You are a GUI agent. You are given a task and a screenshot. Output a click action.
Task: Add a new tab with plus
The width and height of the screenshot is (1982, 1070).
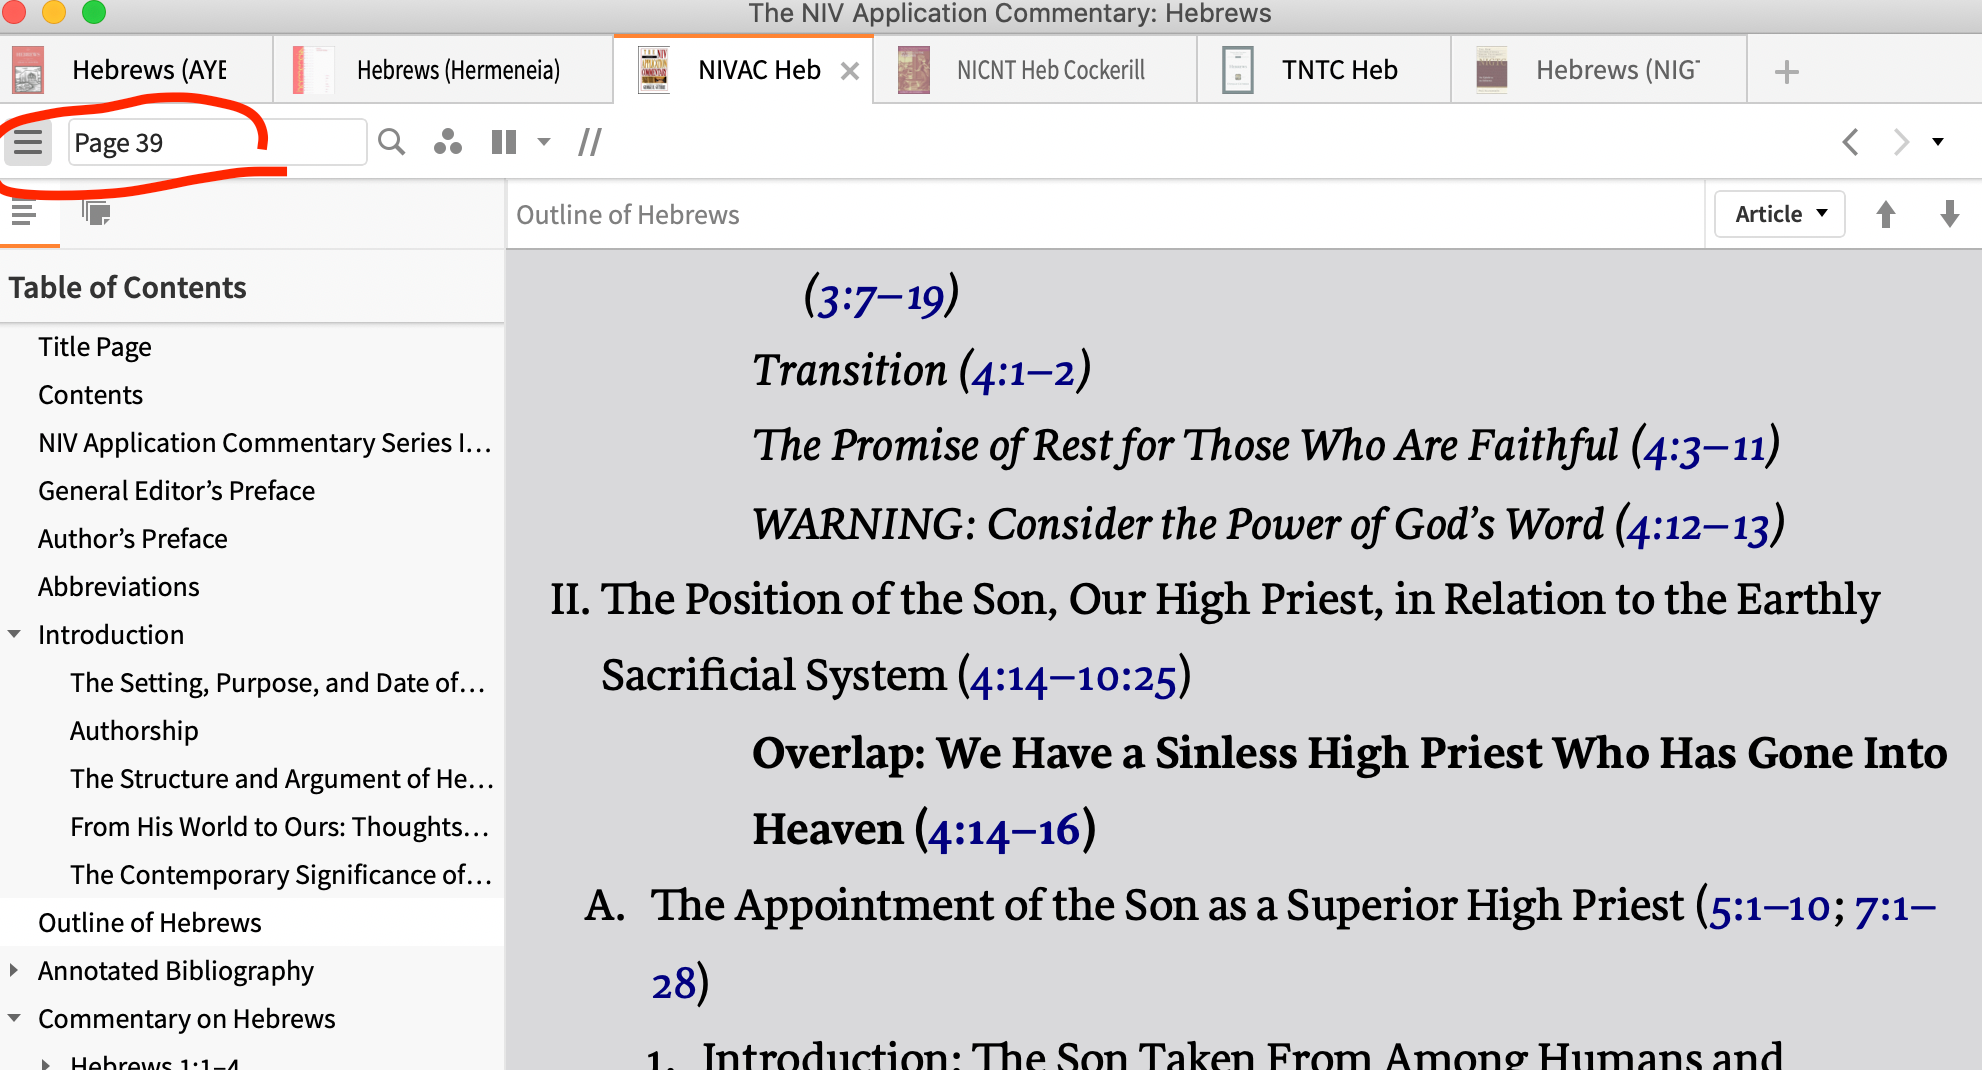coord(1786,71)
